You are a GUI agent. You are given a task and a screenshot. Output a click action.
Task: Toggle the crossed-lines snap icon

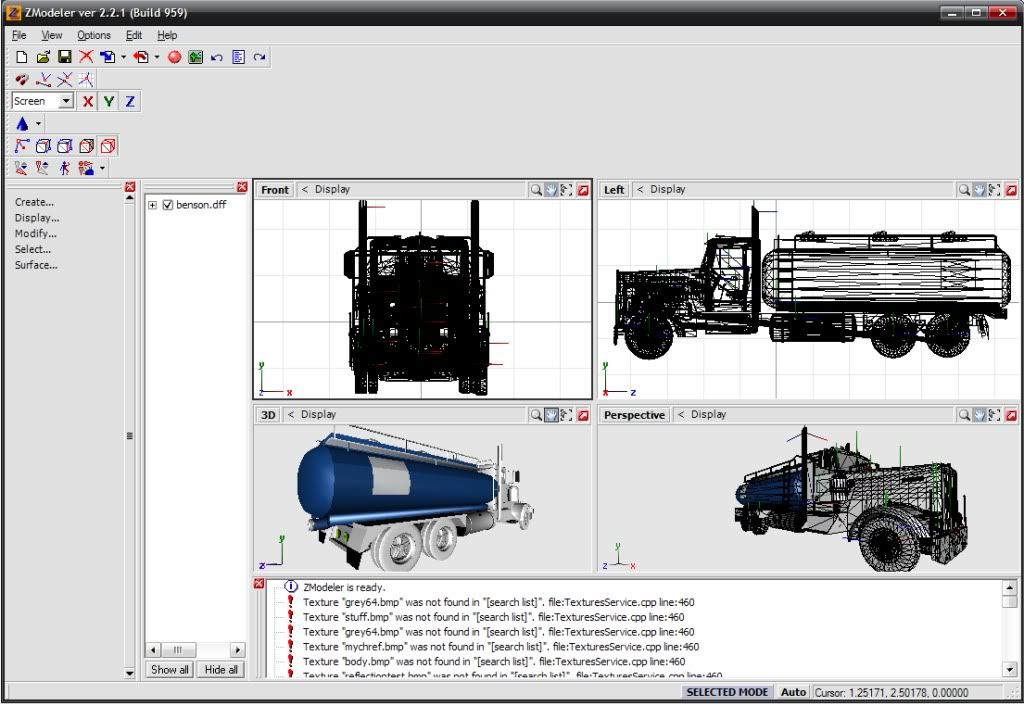[x=65, y=80]
